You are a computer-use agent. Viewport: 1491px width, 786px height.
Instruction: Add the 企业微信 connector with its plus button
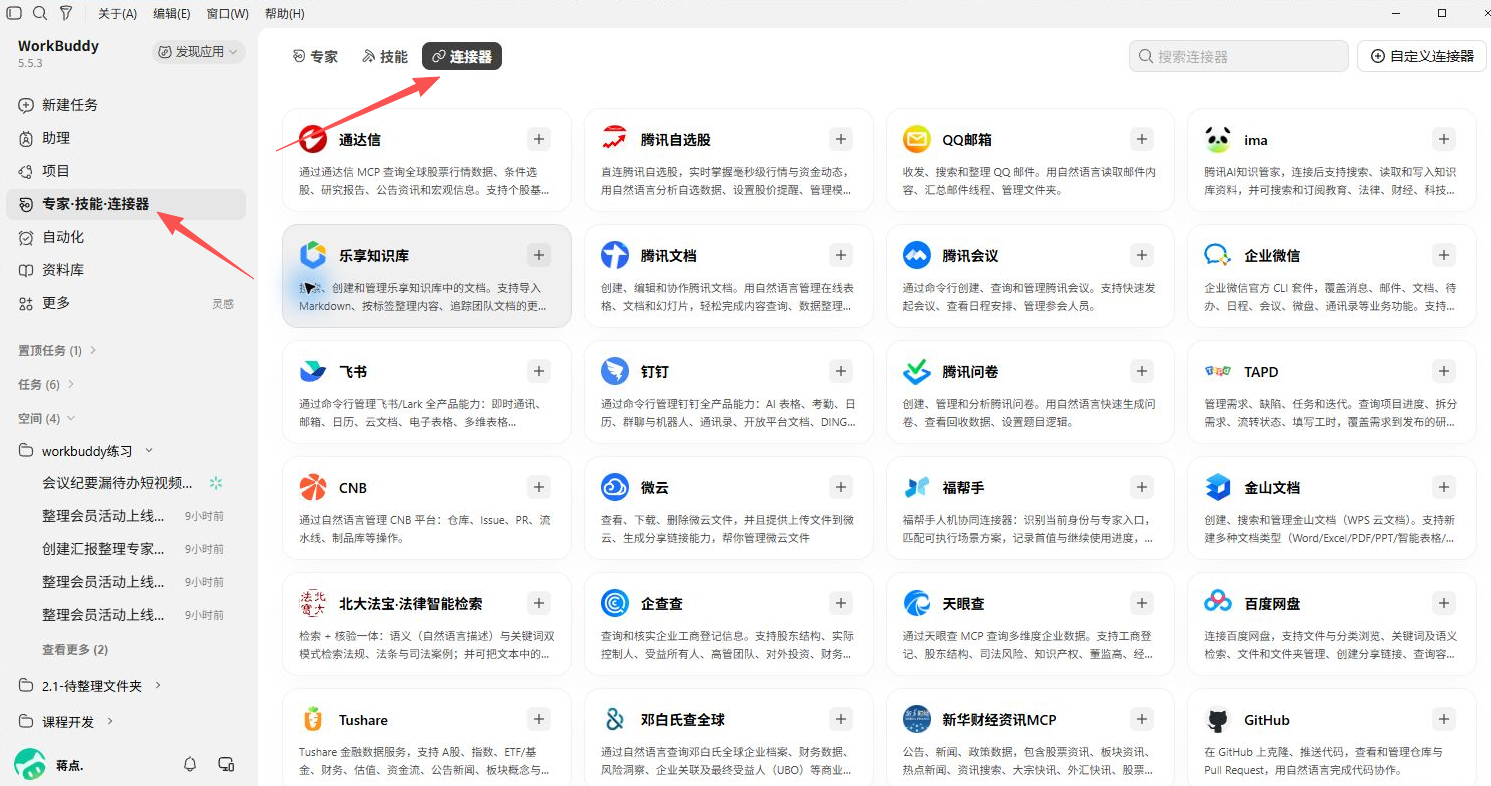pos(1443,255)
